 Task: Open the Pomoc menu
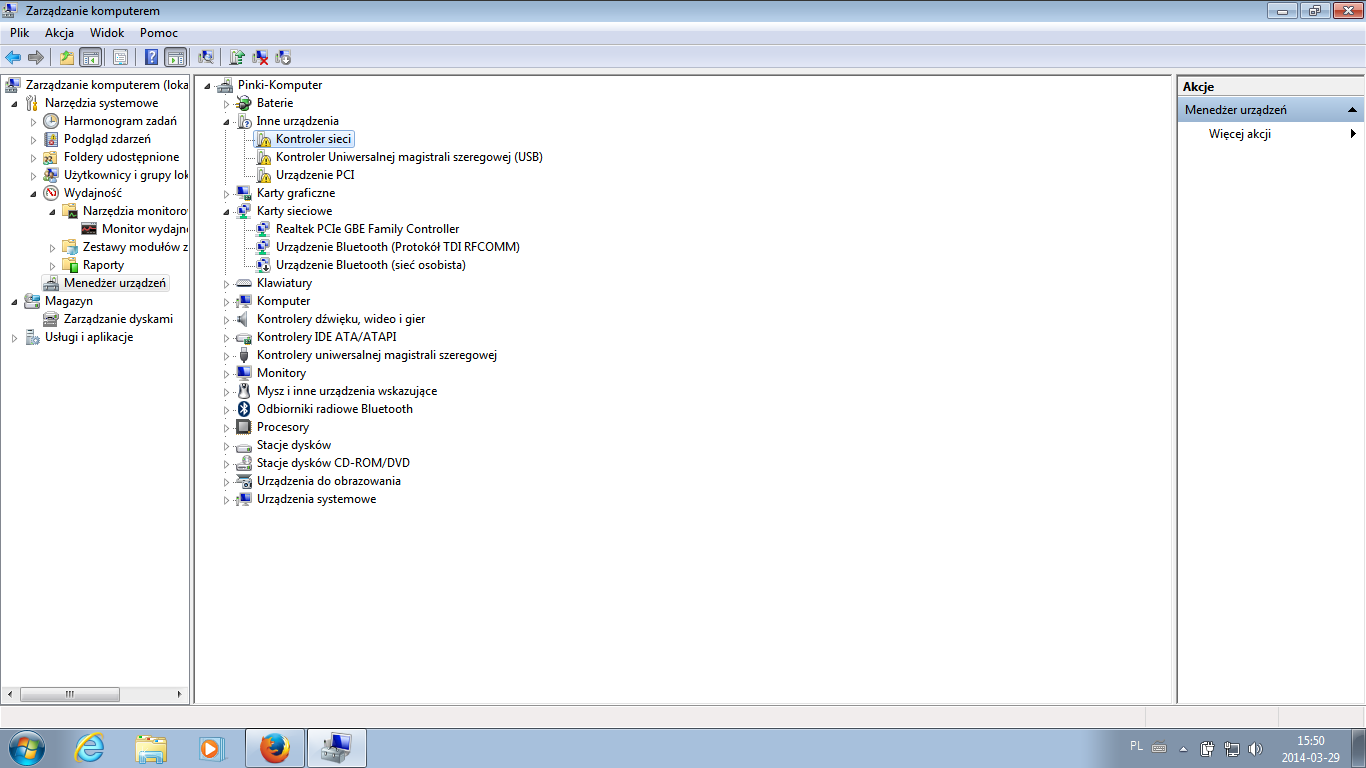(x=159, y=33)
